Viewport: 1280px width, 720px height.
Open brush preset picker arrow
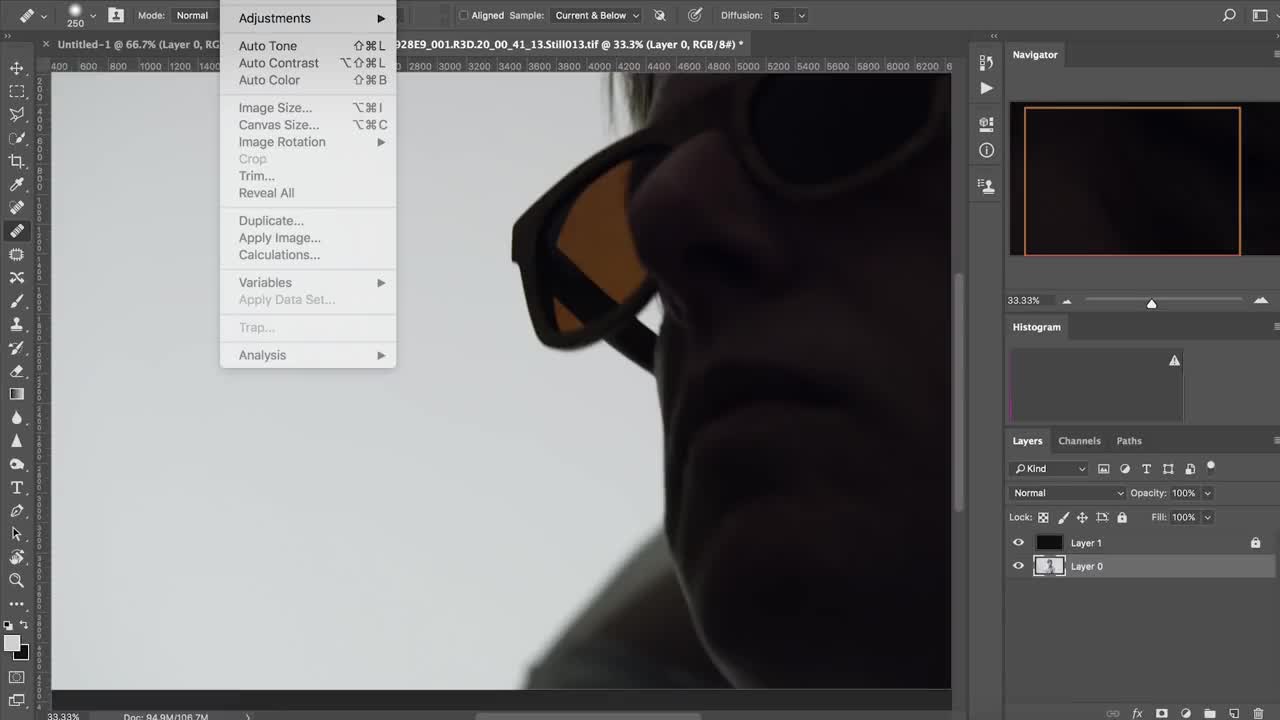point(93,16)
